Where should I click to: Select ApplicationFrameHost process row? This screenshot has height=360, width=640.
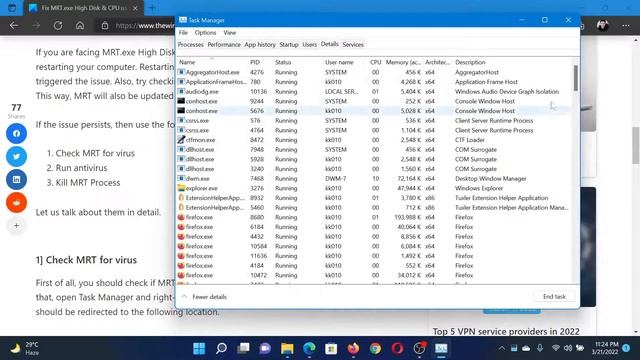tap(374, 82)
